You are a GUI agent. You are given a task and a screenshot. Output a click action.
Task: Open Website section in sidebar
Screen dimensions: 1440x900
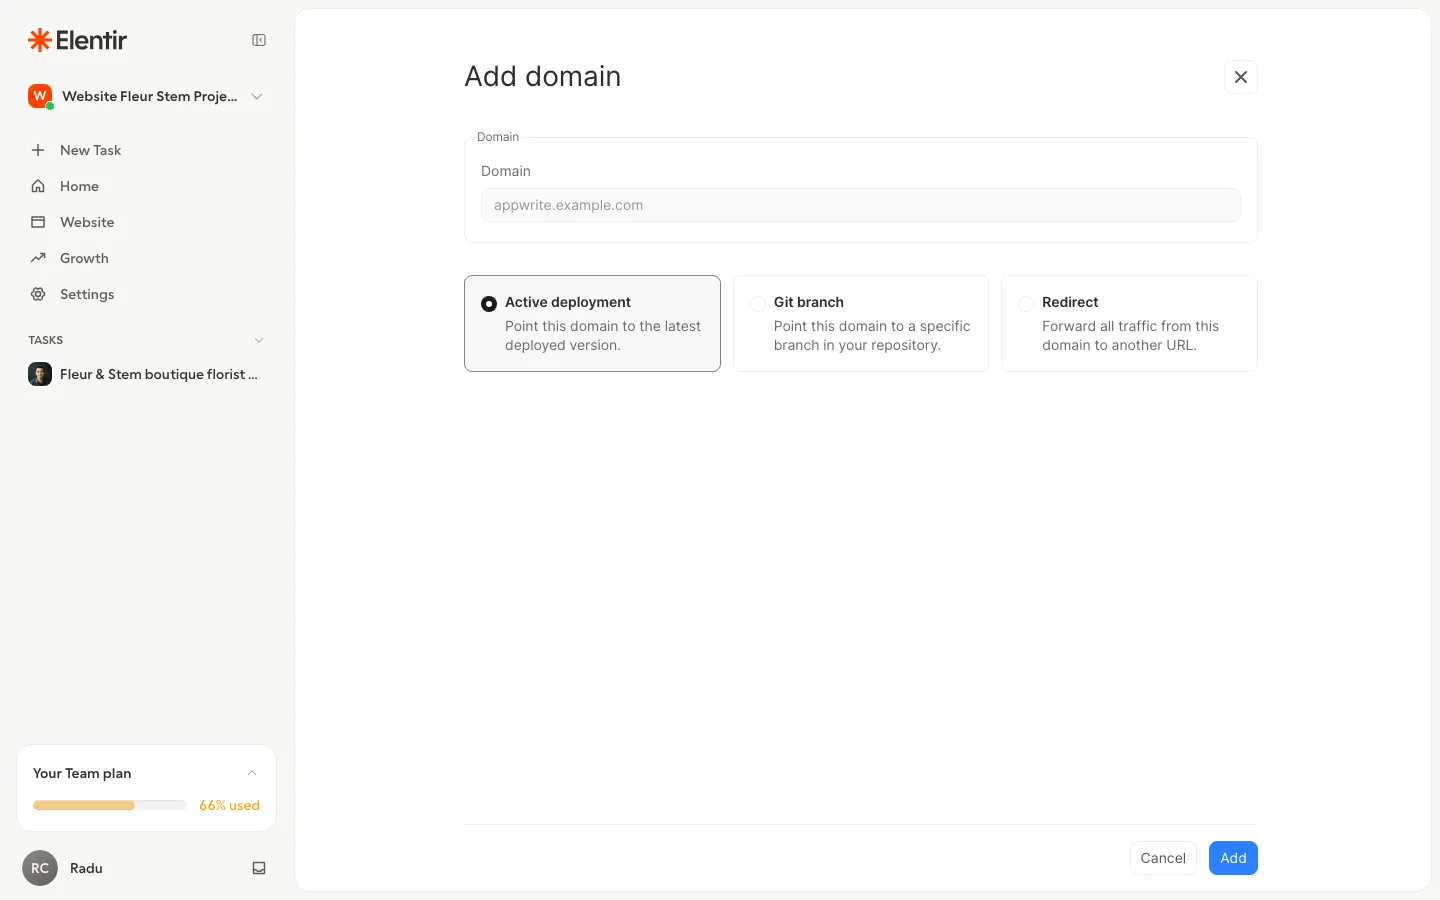pos(146,222)
